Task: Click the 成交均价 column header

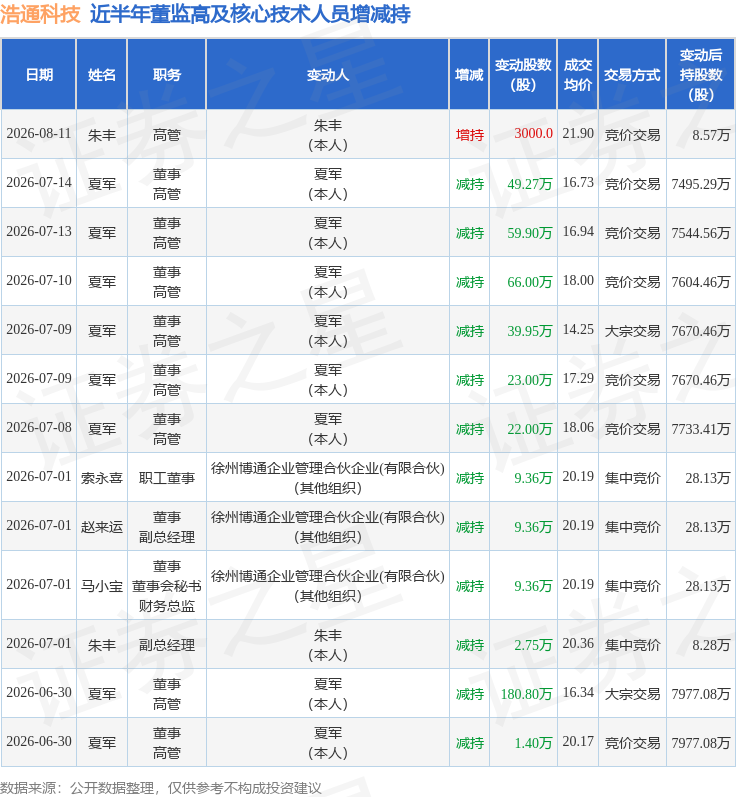Action: pyautogui.click(x=578, y=74)
